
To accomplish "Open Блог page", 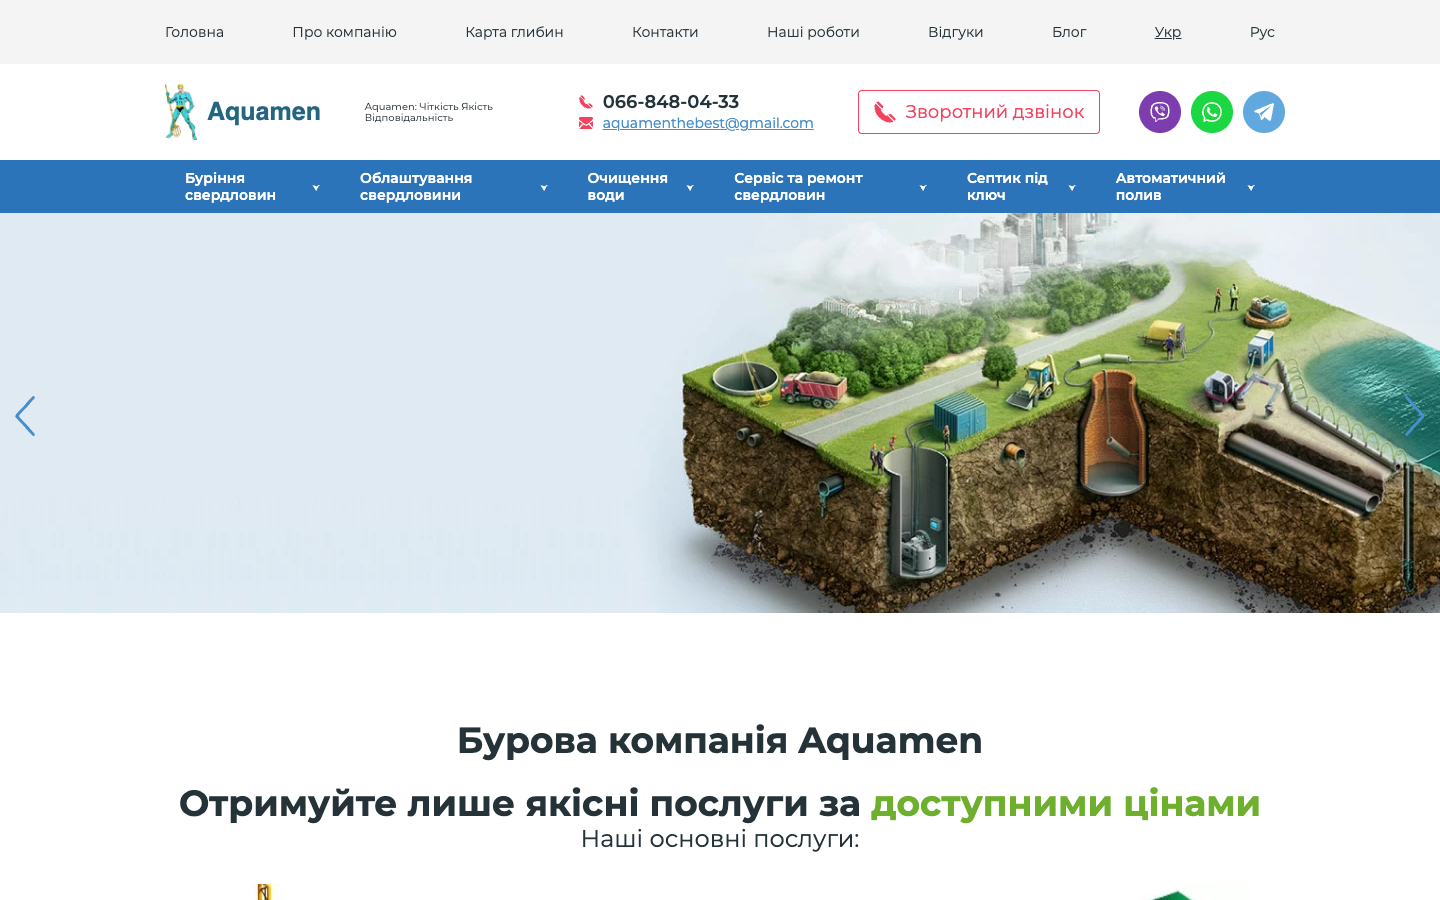I will point(1069,32).
